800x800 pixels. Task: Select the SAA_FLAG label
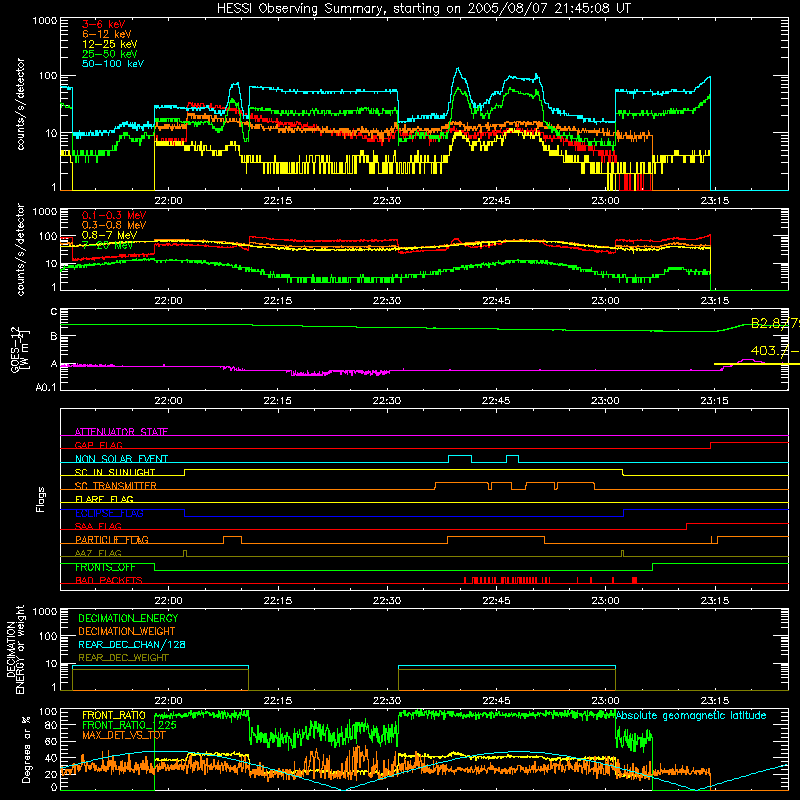98,526
